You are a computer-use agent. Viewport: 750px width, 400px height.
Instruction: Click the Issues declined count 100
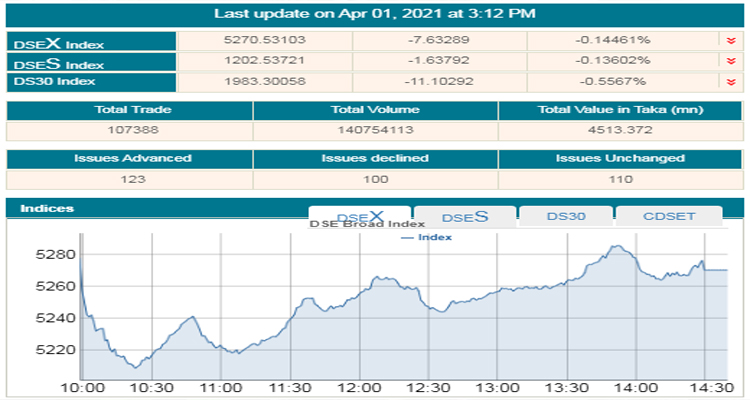click(374, 179)
